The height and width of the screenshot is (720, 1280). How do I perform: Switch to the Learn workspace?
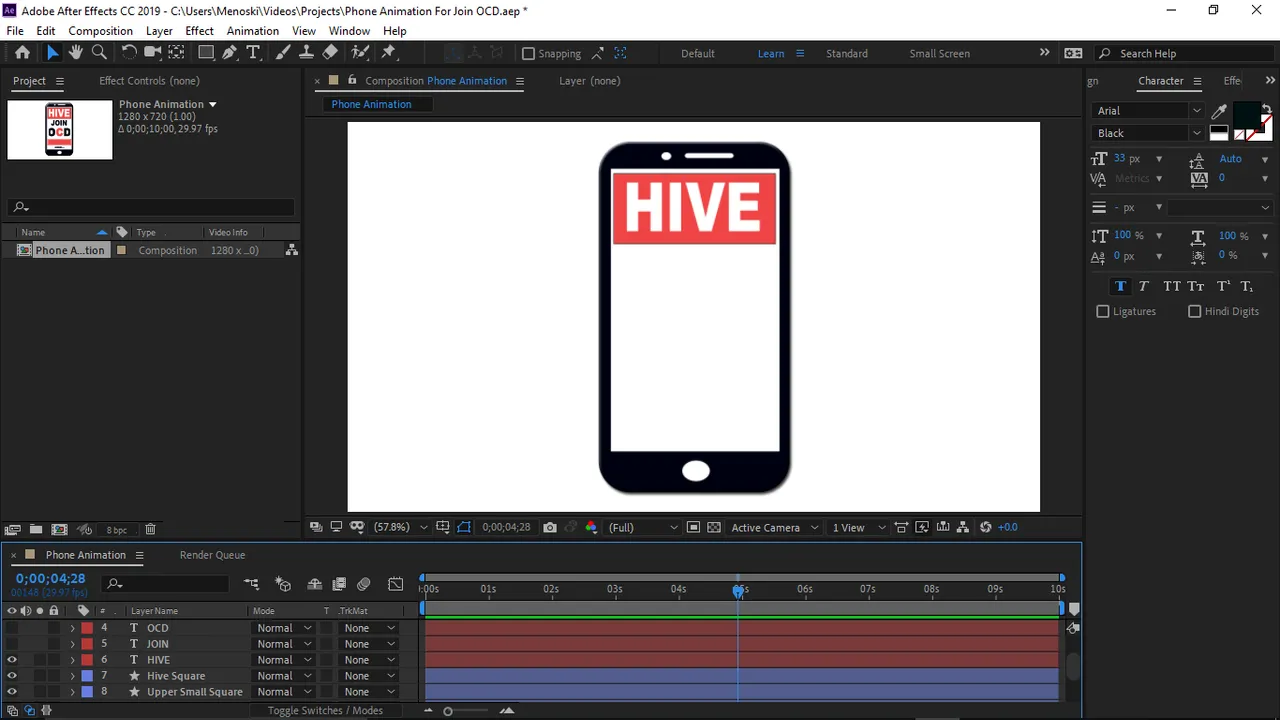coord(771,54)
